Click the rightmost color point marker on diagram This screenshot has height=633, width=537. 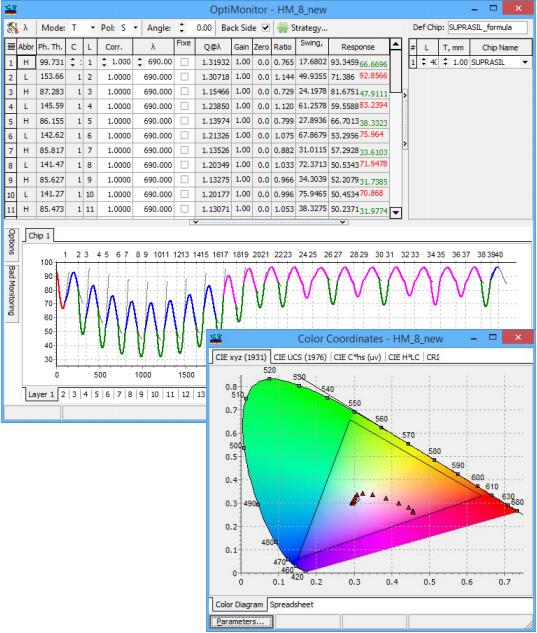click(x=413, y=512)
